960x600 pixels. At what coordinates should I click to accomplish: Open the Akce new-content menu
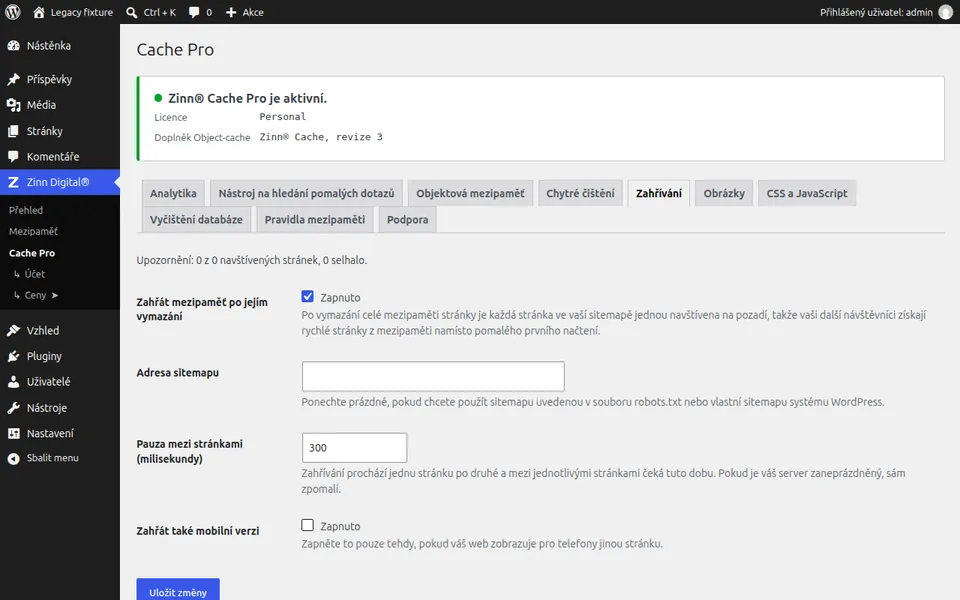pos(244,12)
